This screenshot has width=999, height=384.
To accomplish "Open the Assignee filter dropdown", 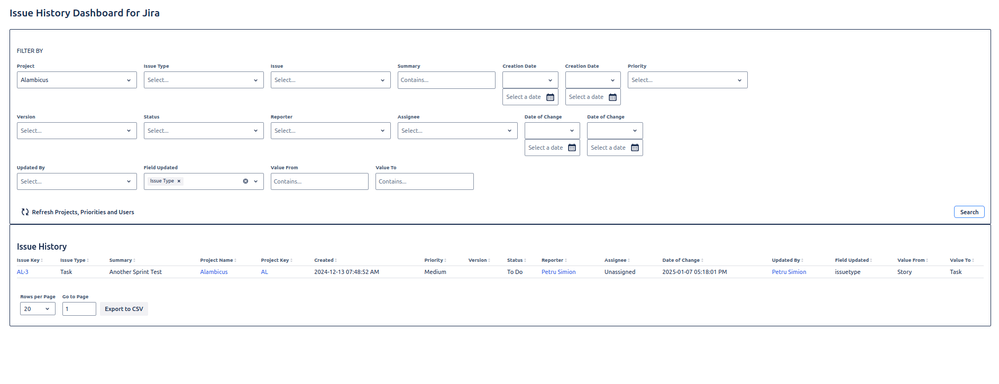I will [457, 131].
